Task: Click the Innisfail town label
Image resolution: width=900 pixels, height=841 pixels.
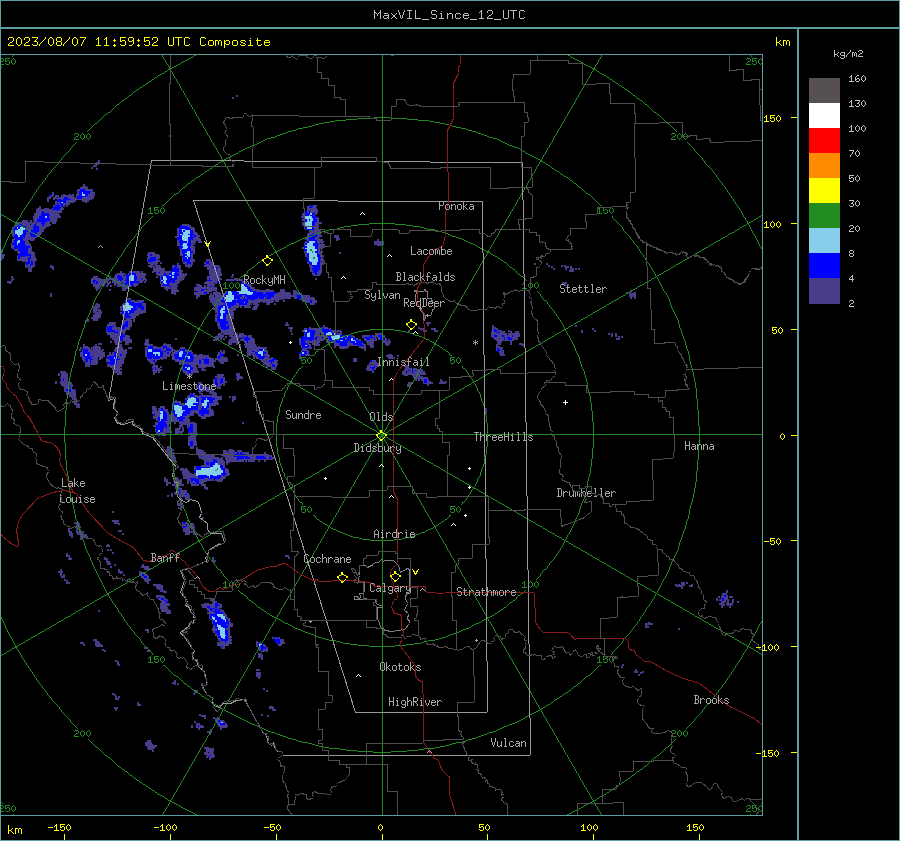Action: (x=403, y=362)
